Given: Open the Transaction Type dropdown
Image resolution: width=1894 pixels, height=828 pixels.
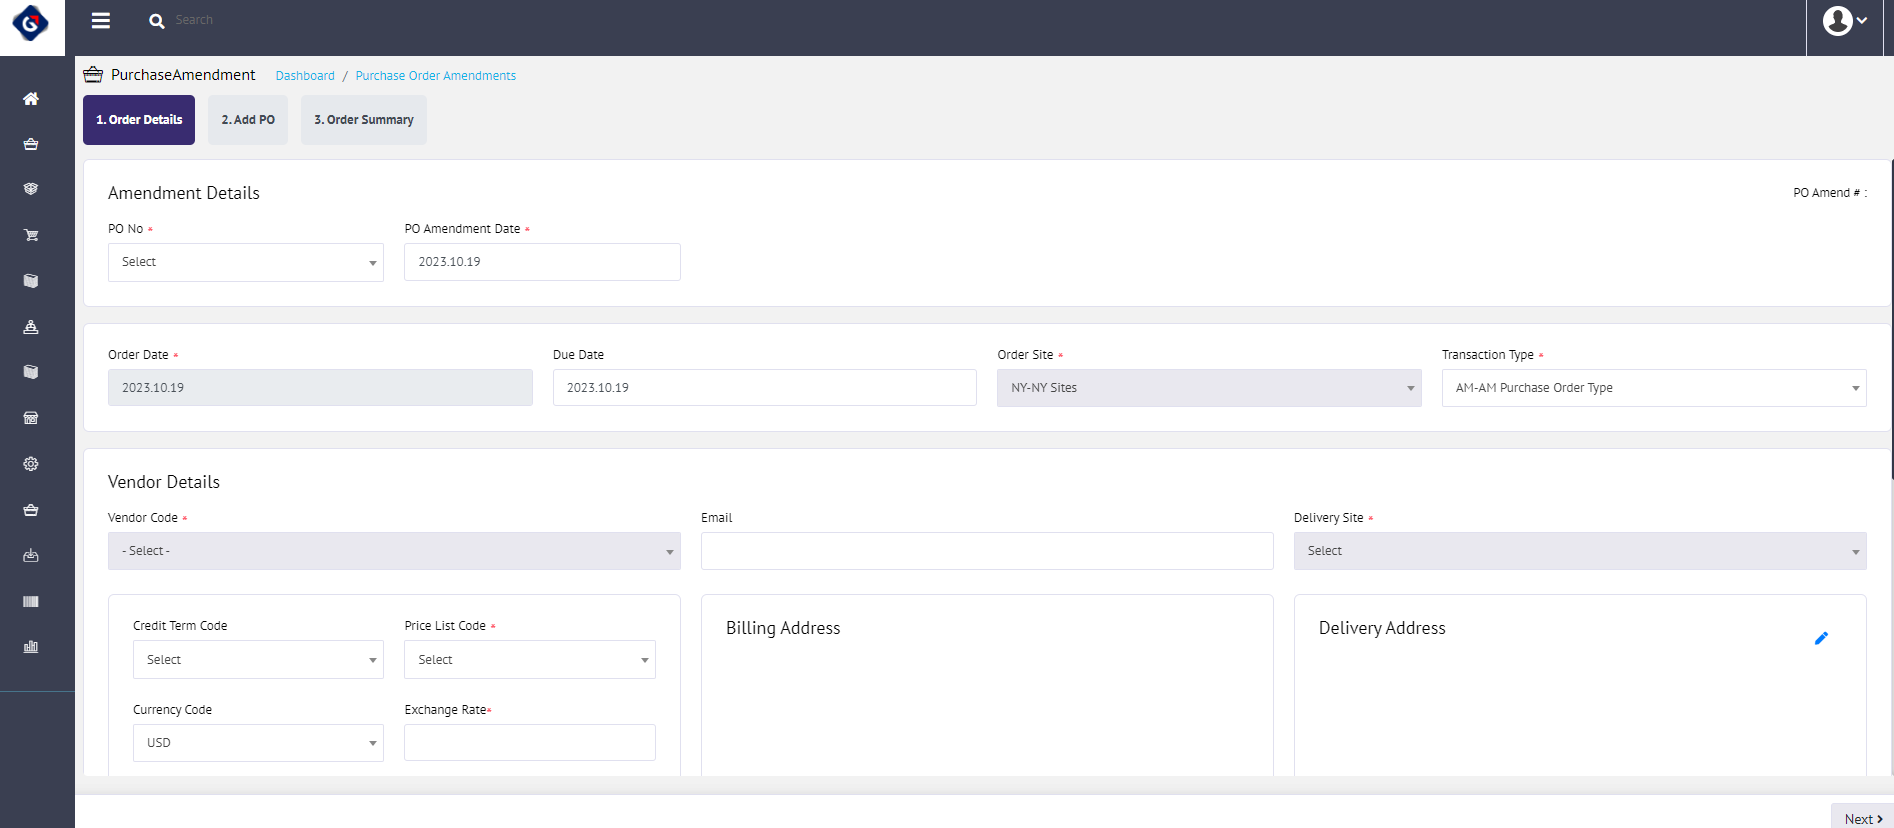Looking at the screenshot, I should click(x=1653, y=388).
